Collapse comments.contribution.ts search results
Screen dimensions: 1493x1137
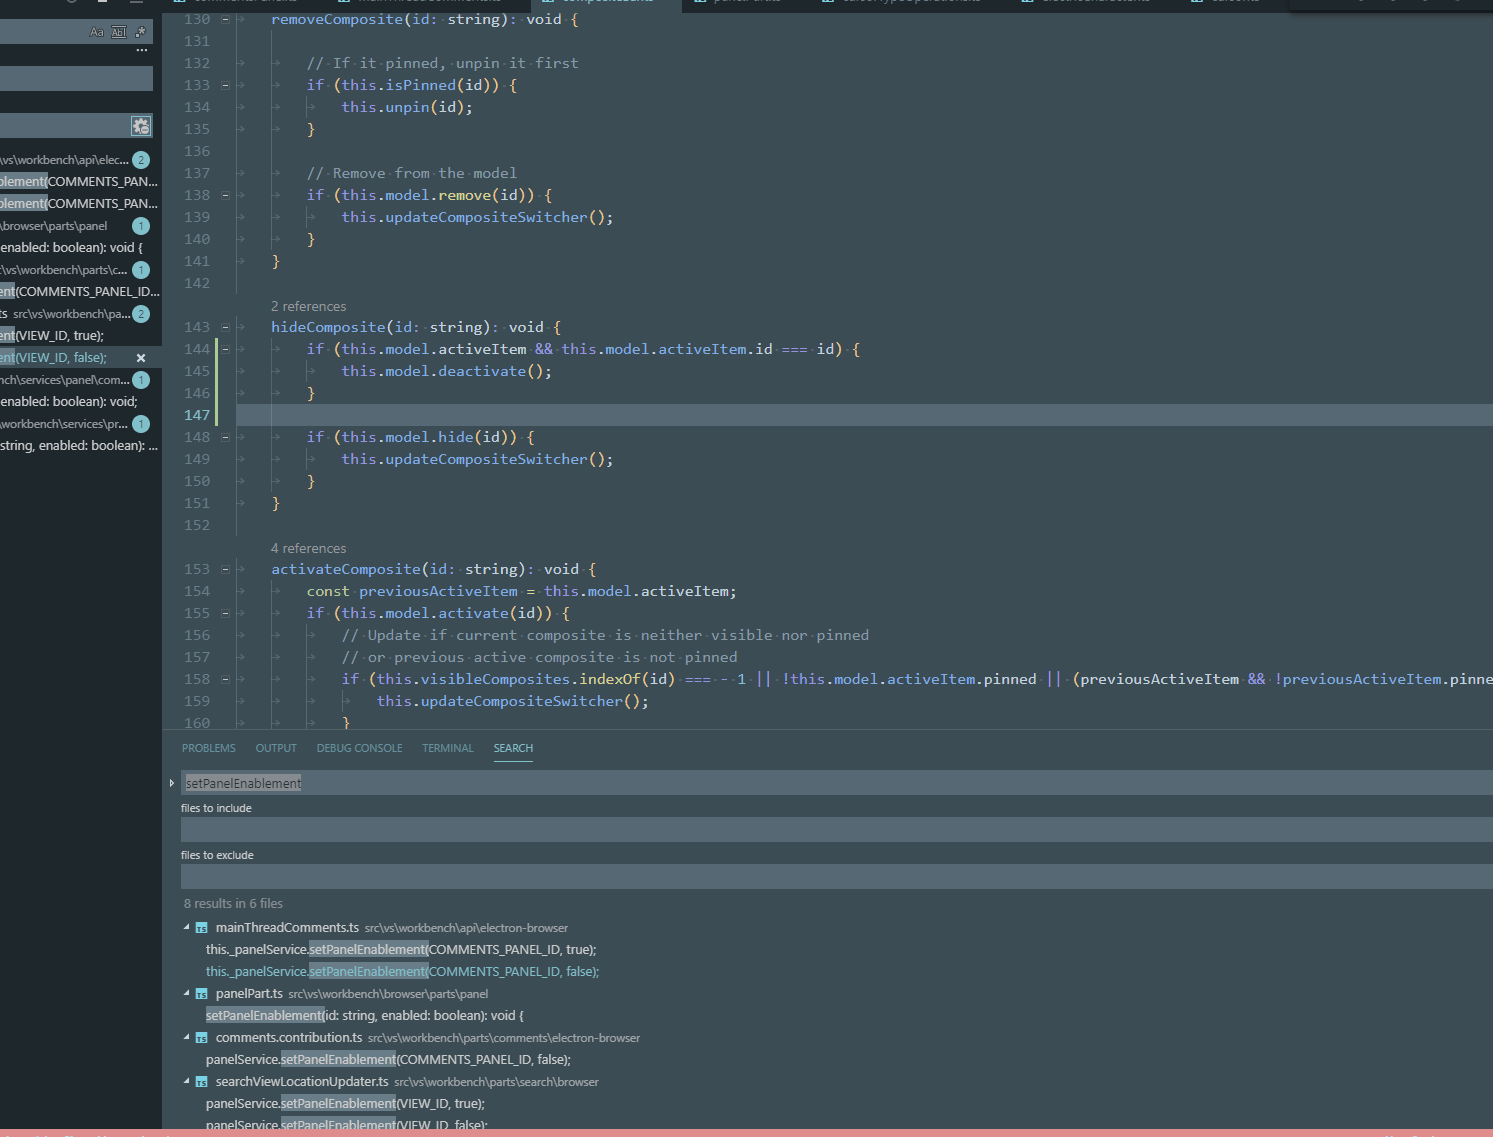pyautogui.click(x=187, y=1037)
